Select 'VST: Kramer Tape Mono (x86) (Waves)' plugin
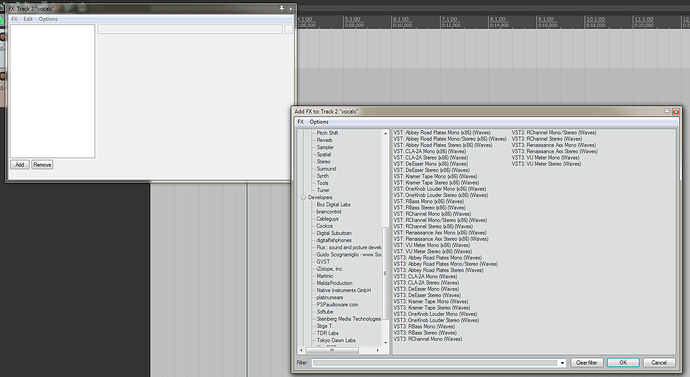This screenshot has width=690, height=377. pos(435,176)
